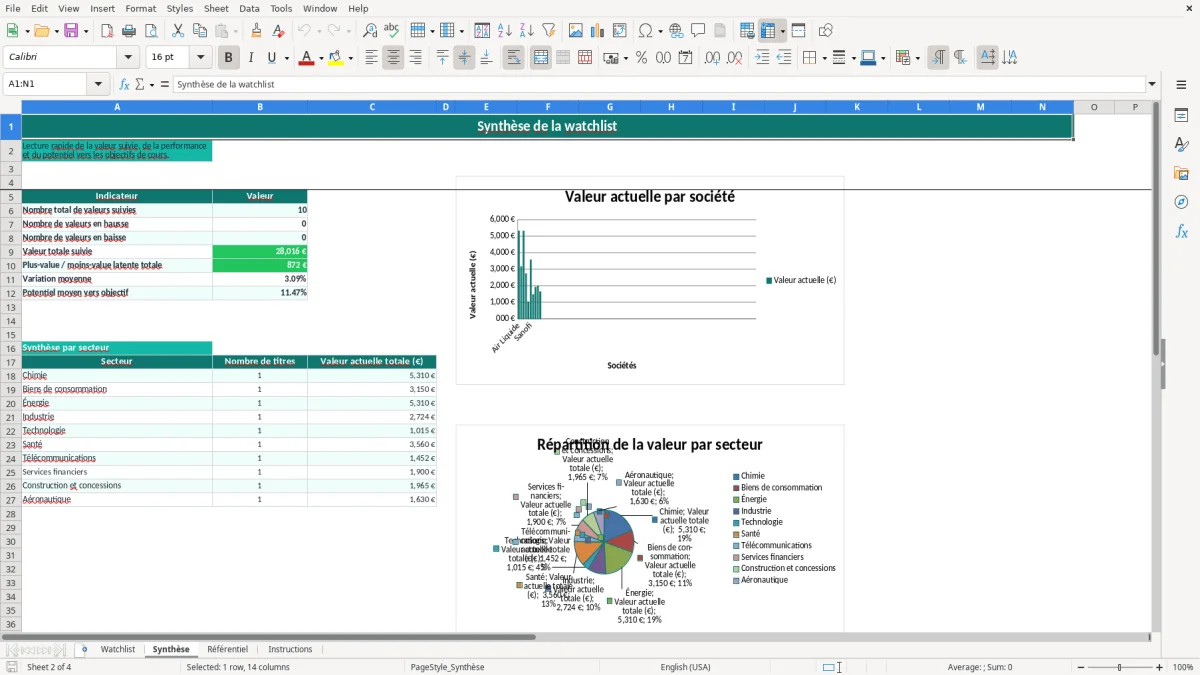The width and height of the screenshot is (1200, 675).
Task: Open the Paste options dropdown arrow
Action: 236,31
